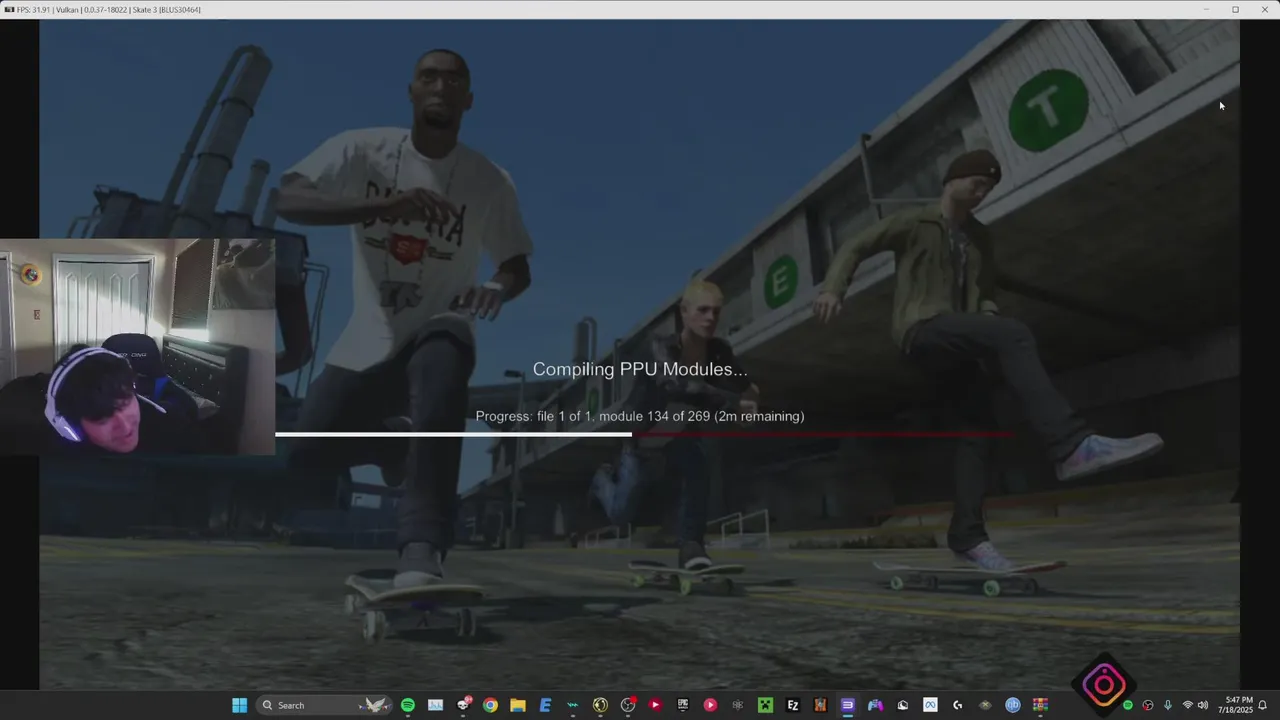Open Logitech G HUB from taskbar
The image size is (1280, 720).
[x=957, y=705]
